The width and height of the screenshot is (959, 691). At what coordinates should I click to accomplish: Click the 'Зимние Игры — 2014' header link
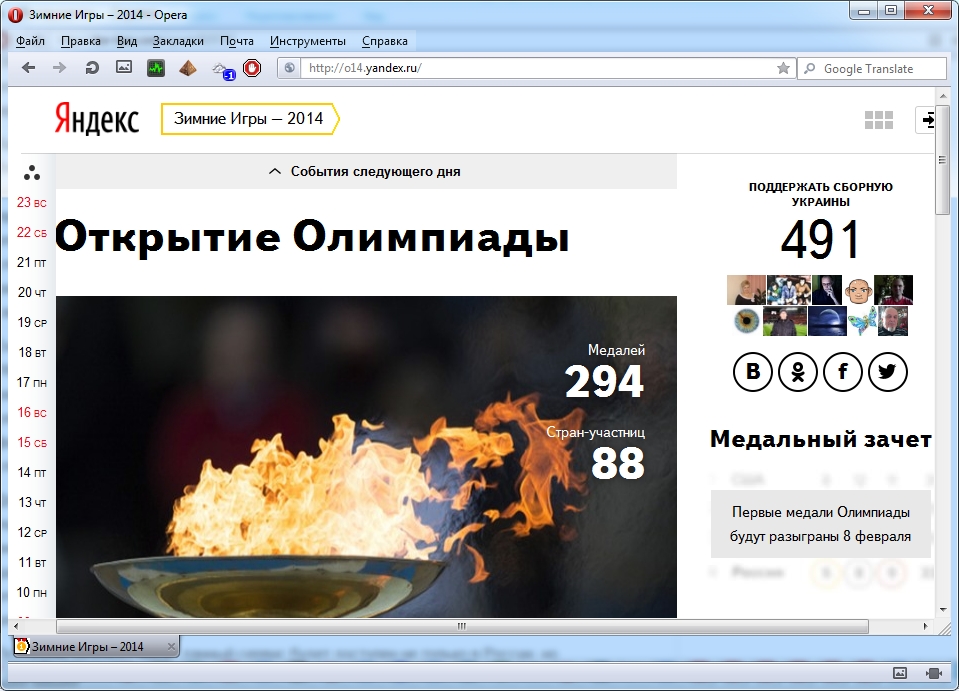[249, 119]
